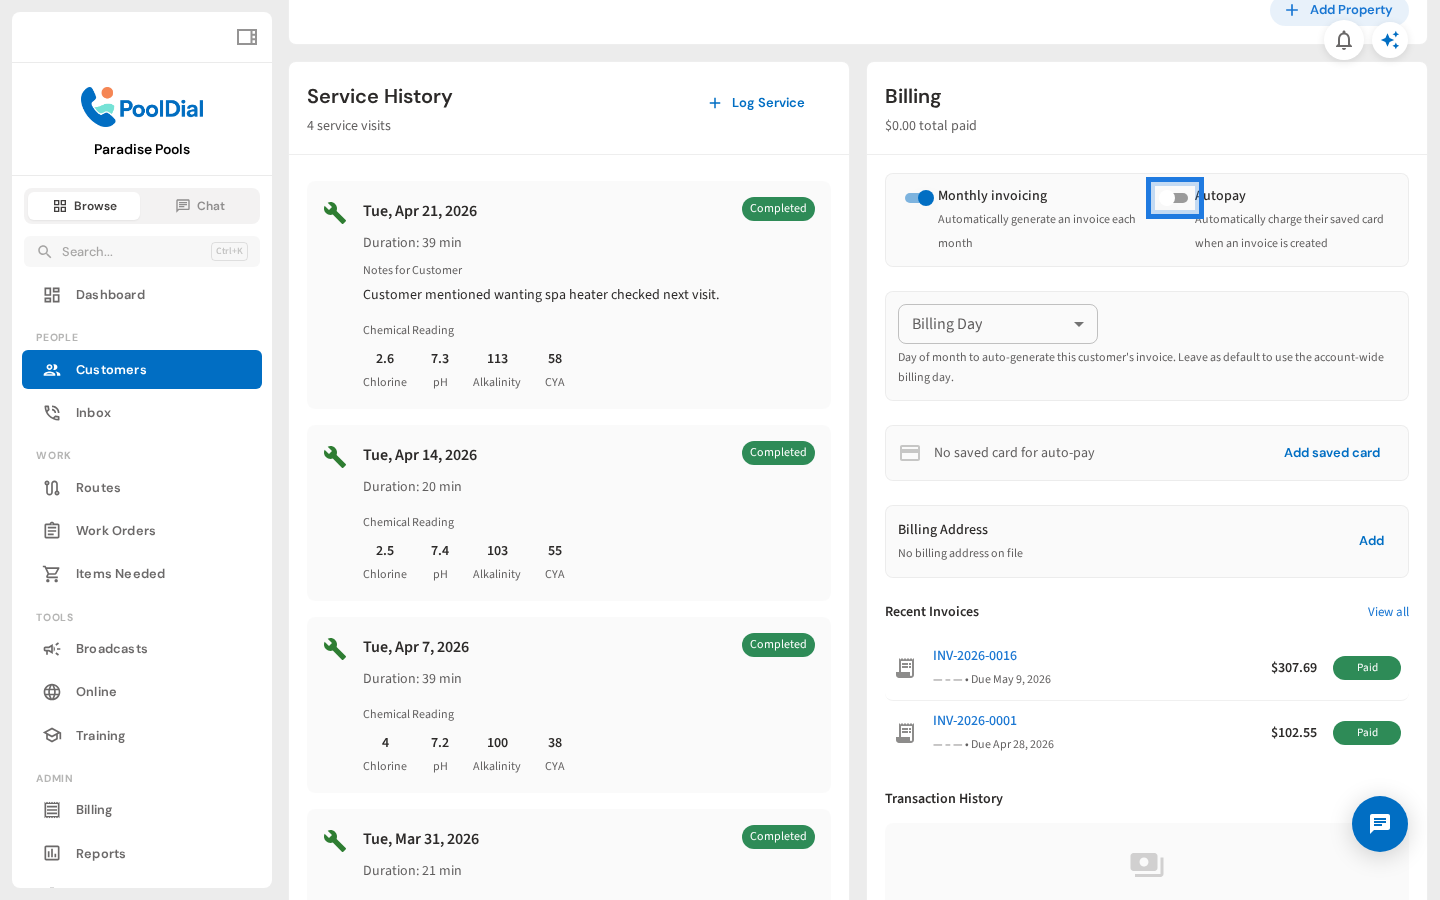Click Completed badge on Apr 7 visit
This screenshot has height=900, width=1440.
point(778,645)
